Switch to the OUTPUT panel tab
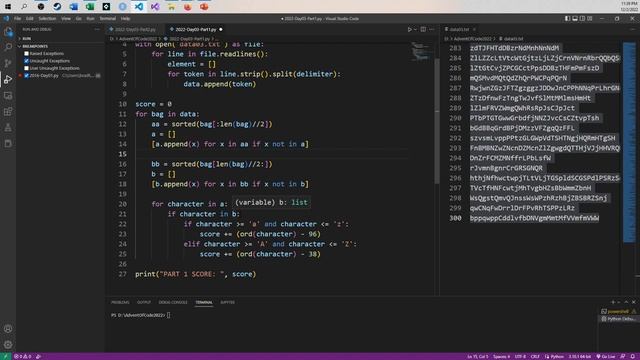The height and width of the screenshot is (360, 640). click(x=144, y=302)
